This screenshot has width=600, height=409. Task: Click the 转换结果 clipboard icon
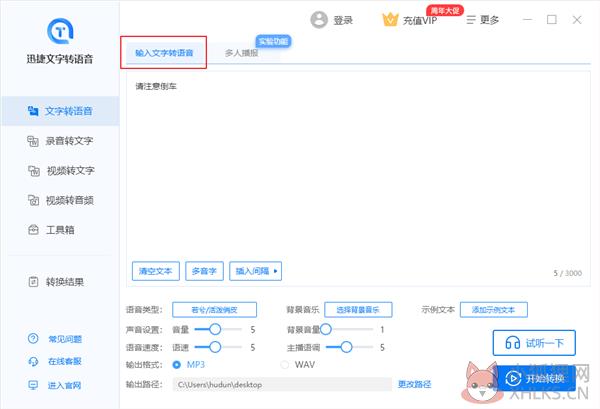pyautogui.click(x=33, y=282)
